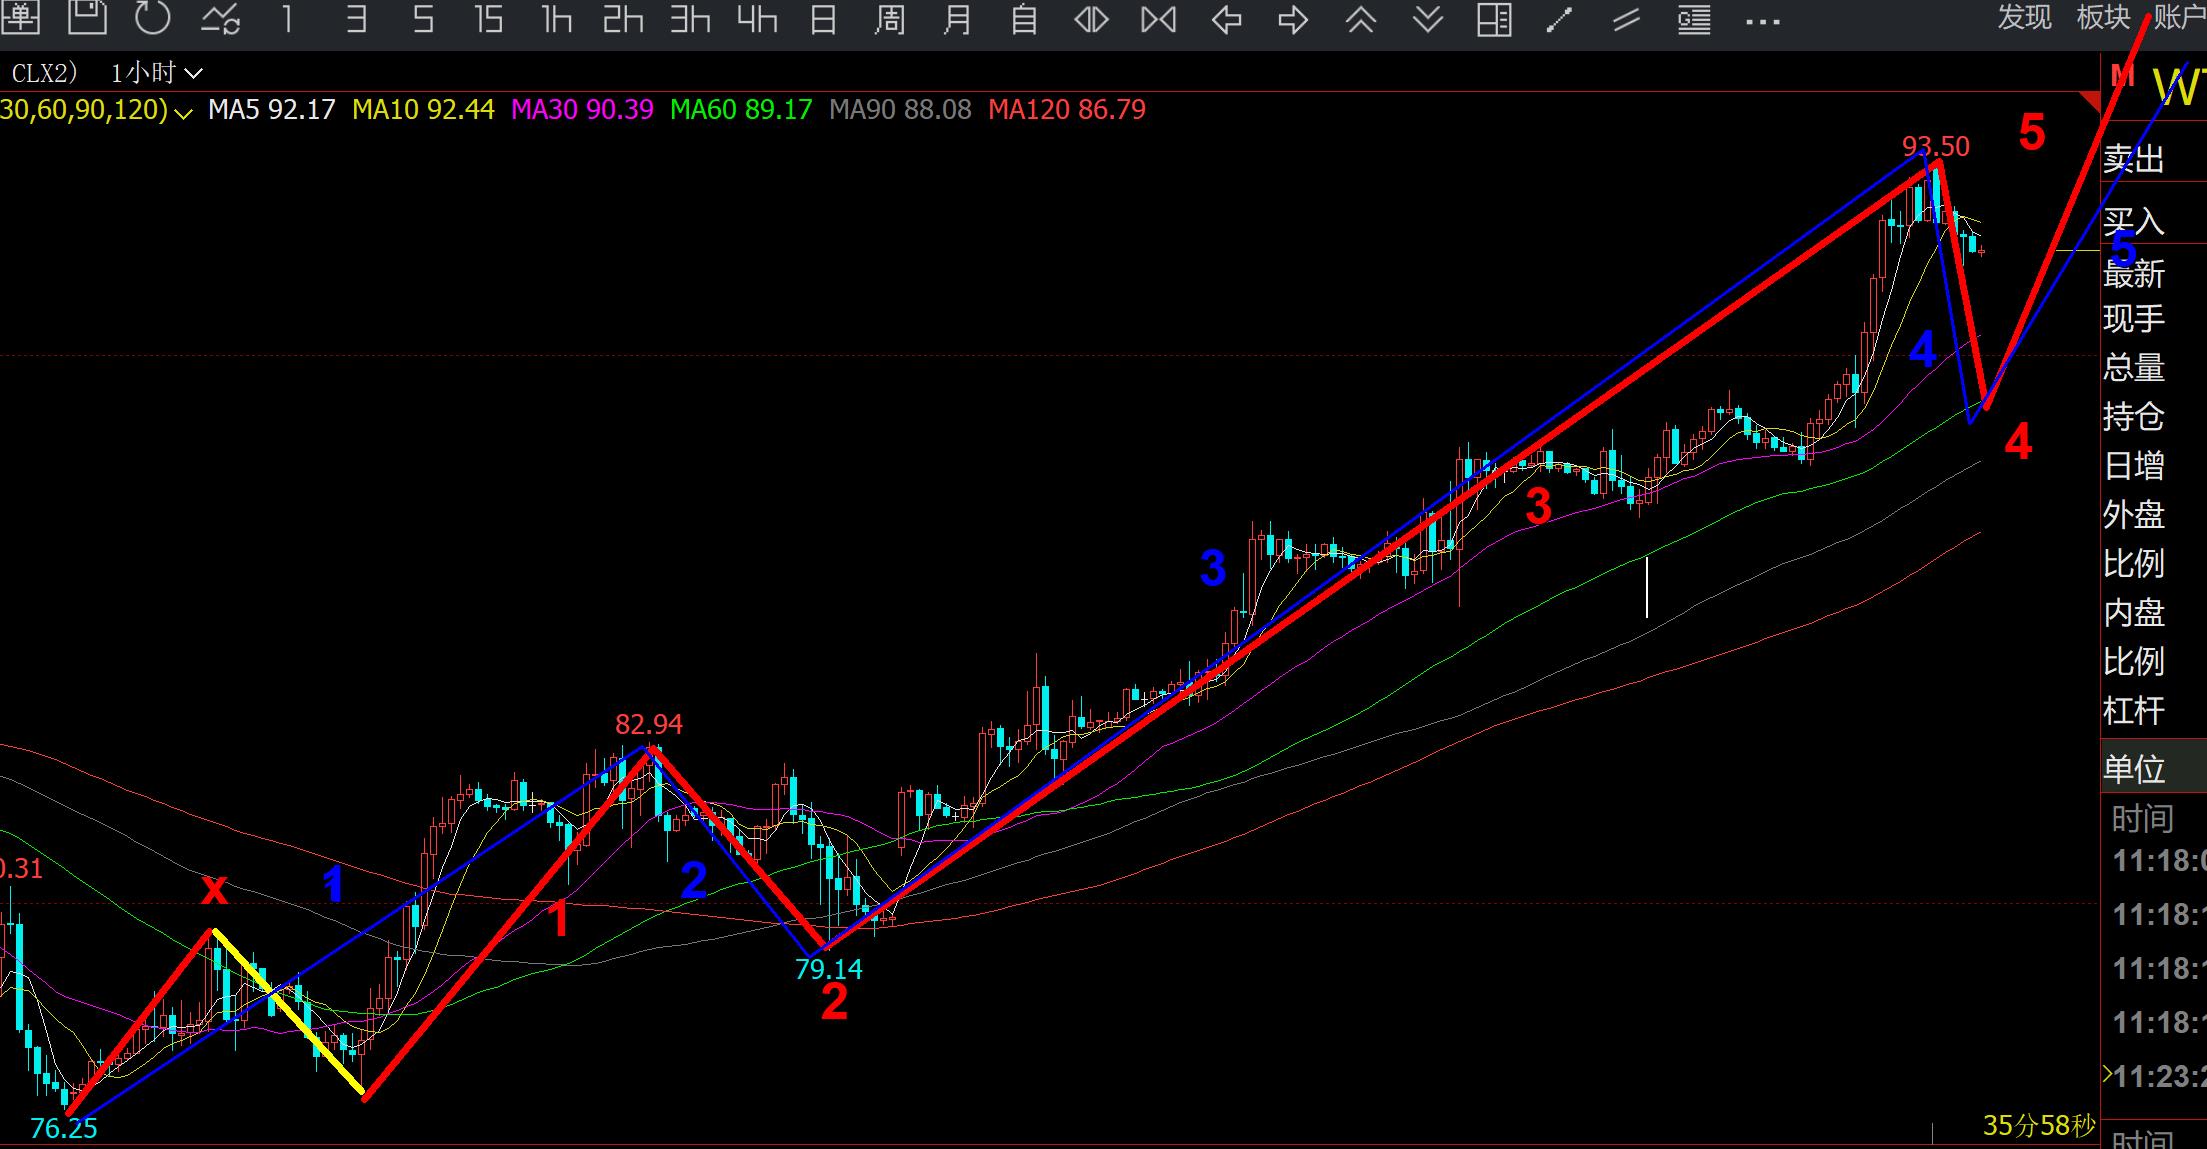This screenshot has width=2207, height=1149.
Task: Click the expand horizontally icon
Action: 1091,18
